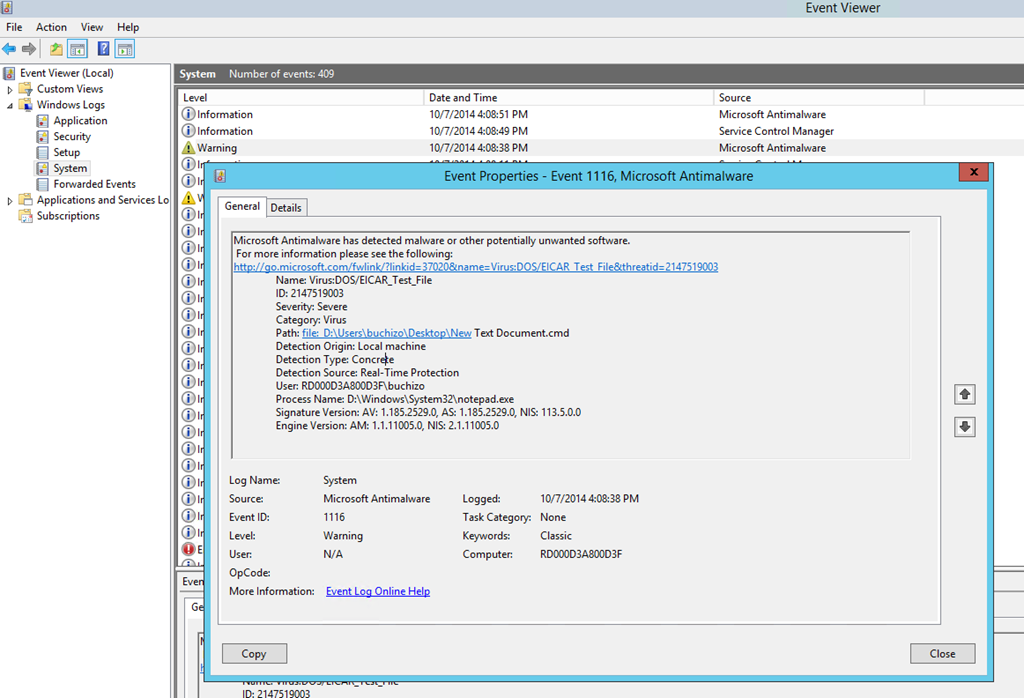Collapse the Windows Logs tree node
Screen dimensions: 1024x698
click(x=10, y=105)
